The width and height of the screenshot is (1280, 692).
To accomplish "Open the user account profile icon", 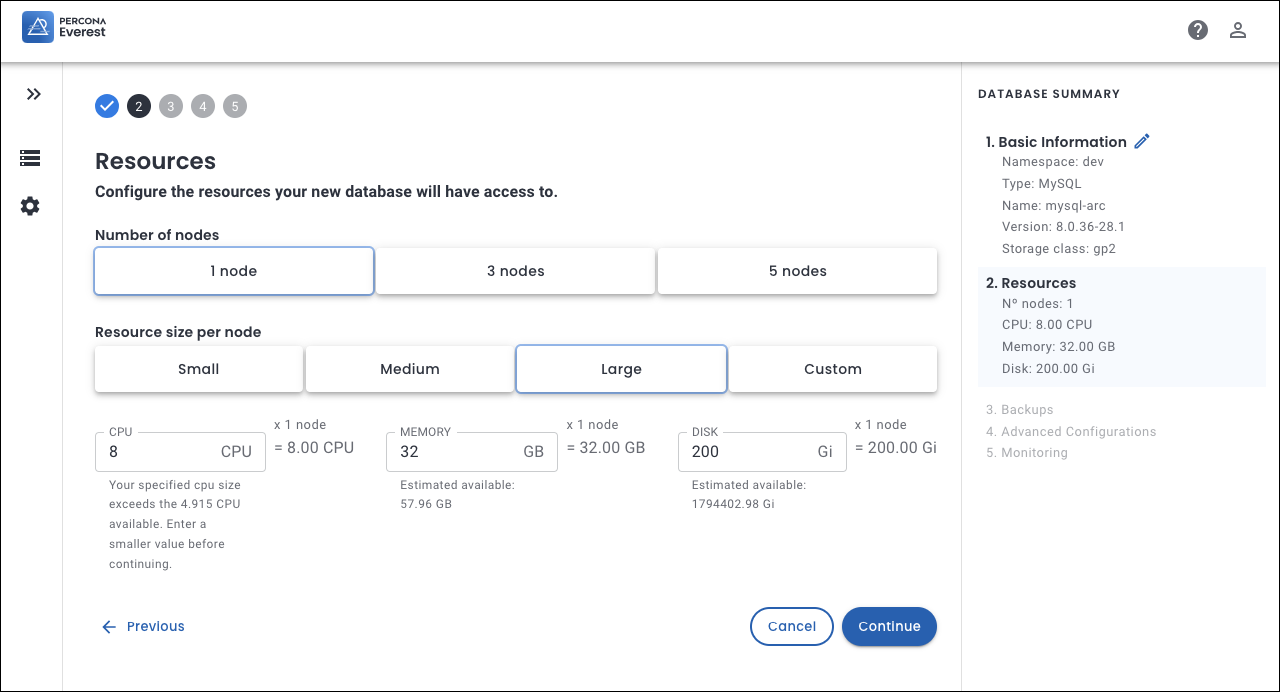I will [x=1238, y=30].
